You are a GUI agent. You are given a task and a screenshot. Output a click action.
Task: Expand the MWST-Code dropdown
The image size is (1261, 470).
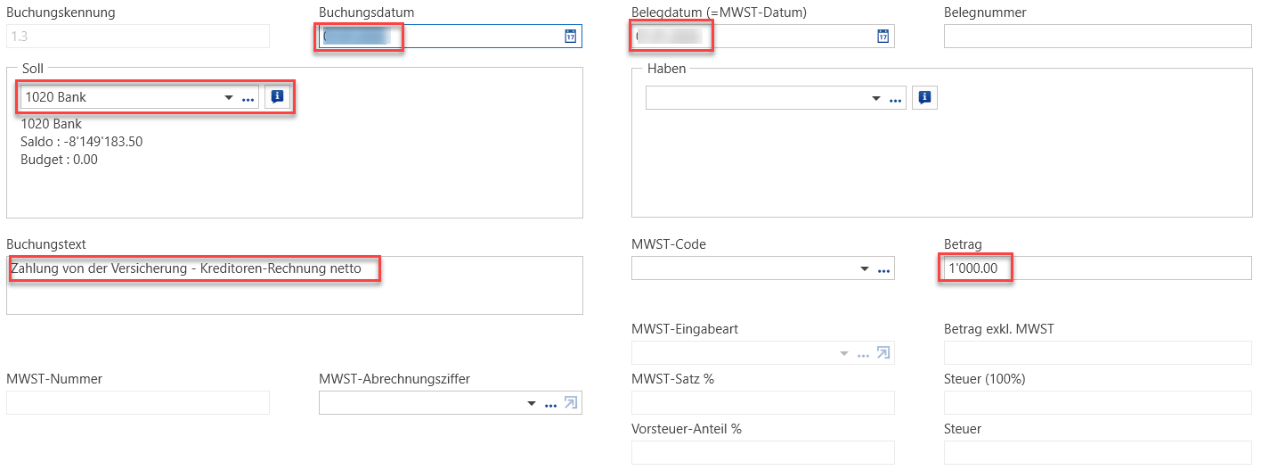[x=865, y=270]
